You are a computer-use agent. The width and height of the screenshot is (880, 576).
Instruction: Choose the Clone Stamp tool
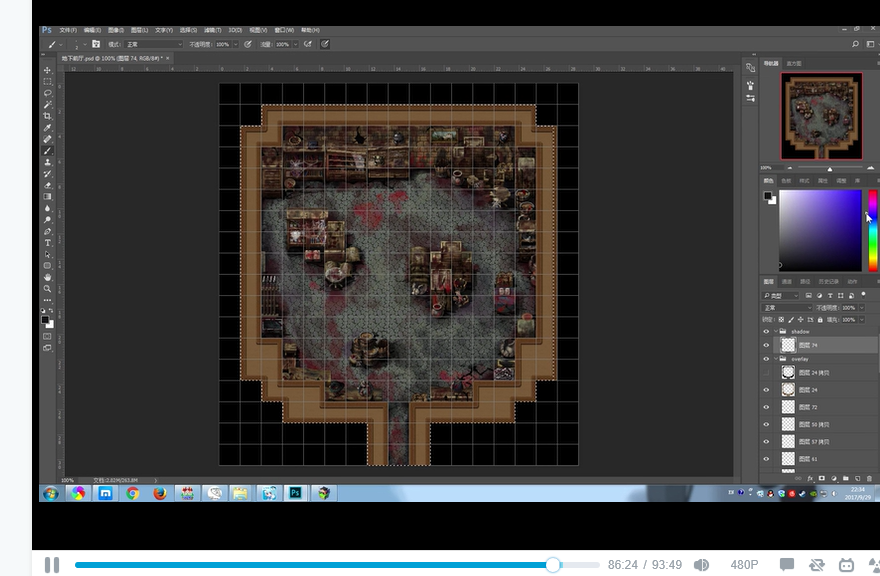coord(48,162)
